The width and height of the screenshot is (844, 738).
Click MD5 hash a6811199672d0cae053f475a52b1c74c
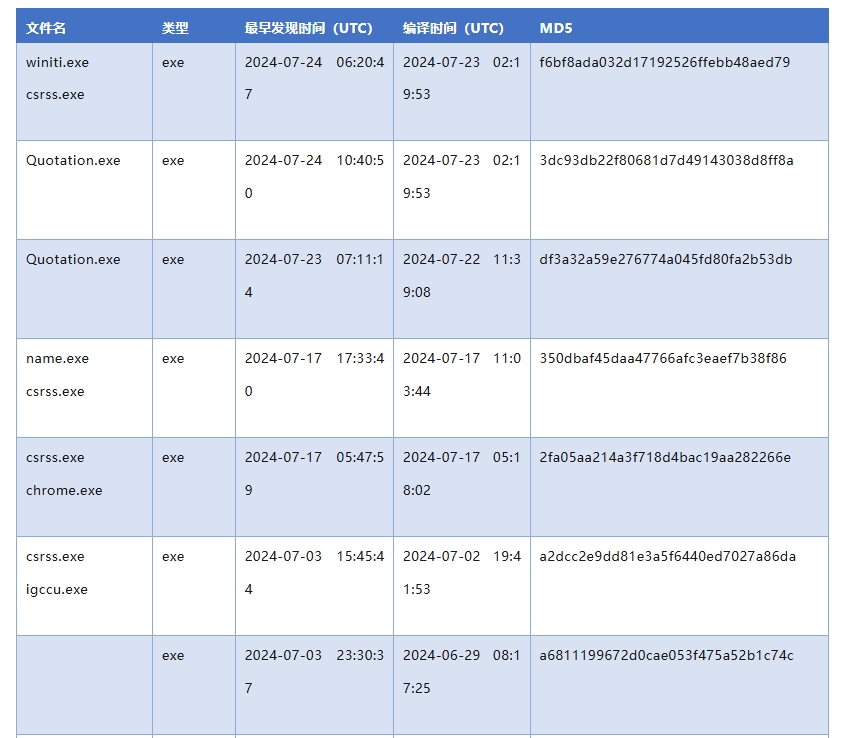(666, 655)
